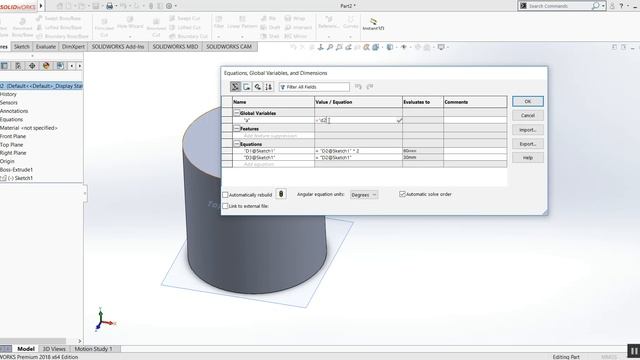This screenshot has height=360, width=640.
Task: Click OK in the Equations dialog
Action: tap(528, 101)
